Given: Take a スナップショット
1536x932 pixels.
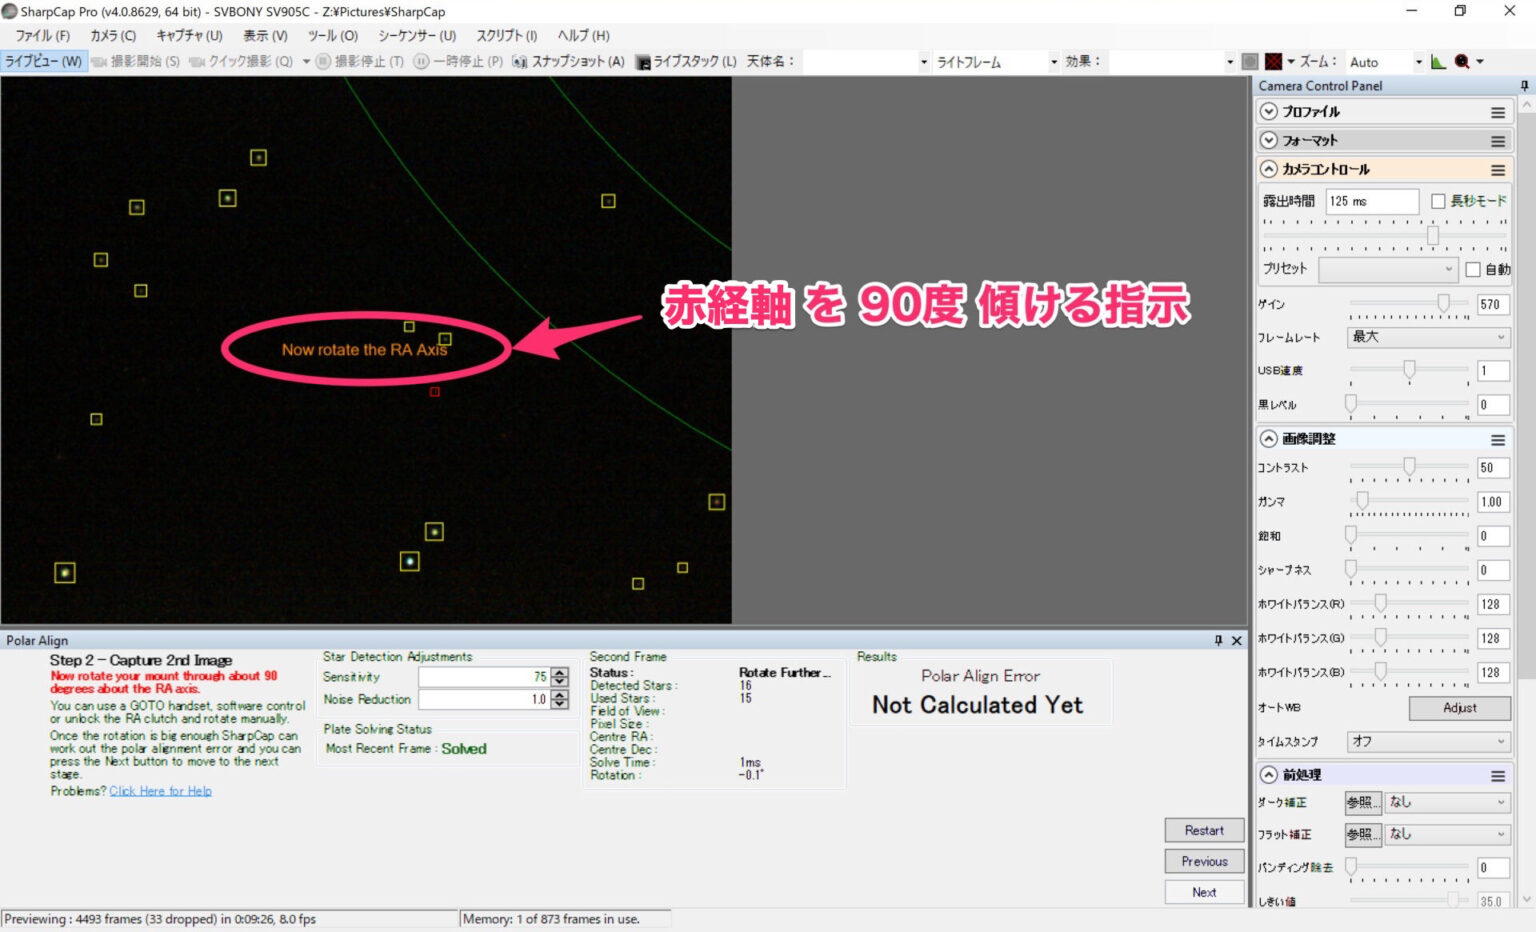Looking at the screenshot, I should click(x=521, y=61).
